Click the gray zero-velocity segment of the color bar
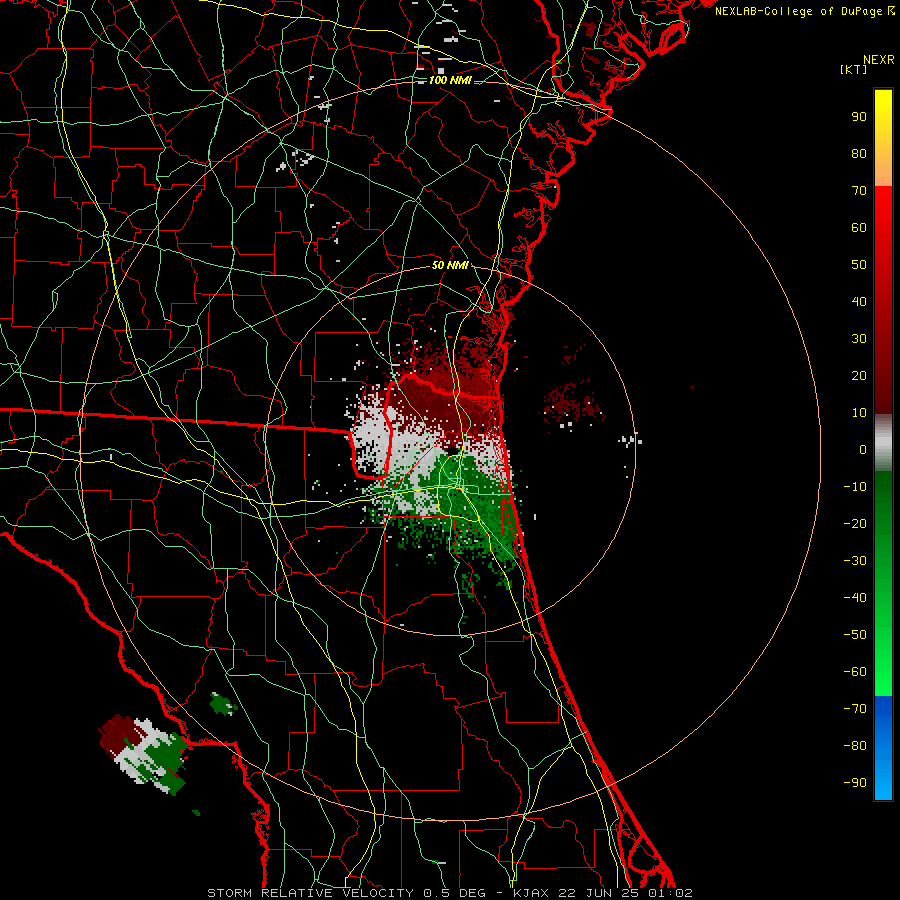900x900 pixels. click(883, 443)
